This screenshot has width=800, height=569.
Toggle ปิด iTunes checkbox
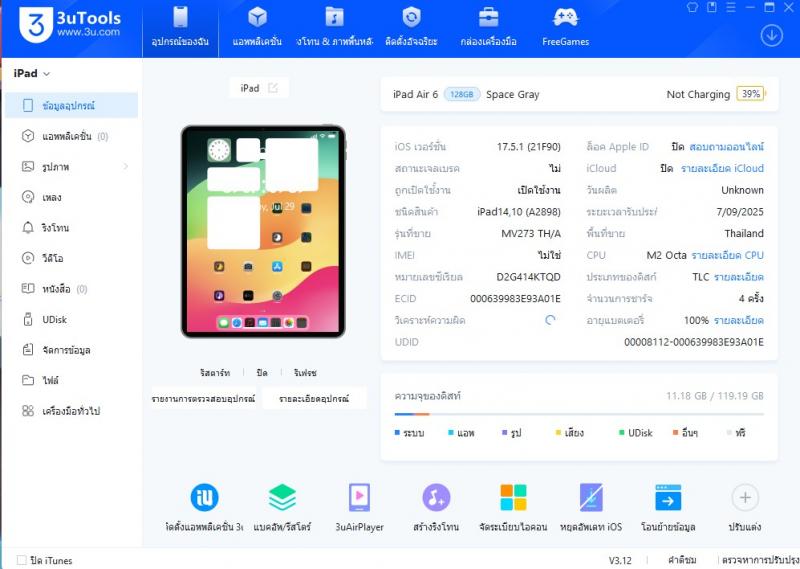click(x=22, y=560)
